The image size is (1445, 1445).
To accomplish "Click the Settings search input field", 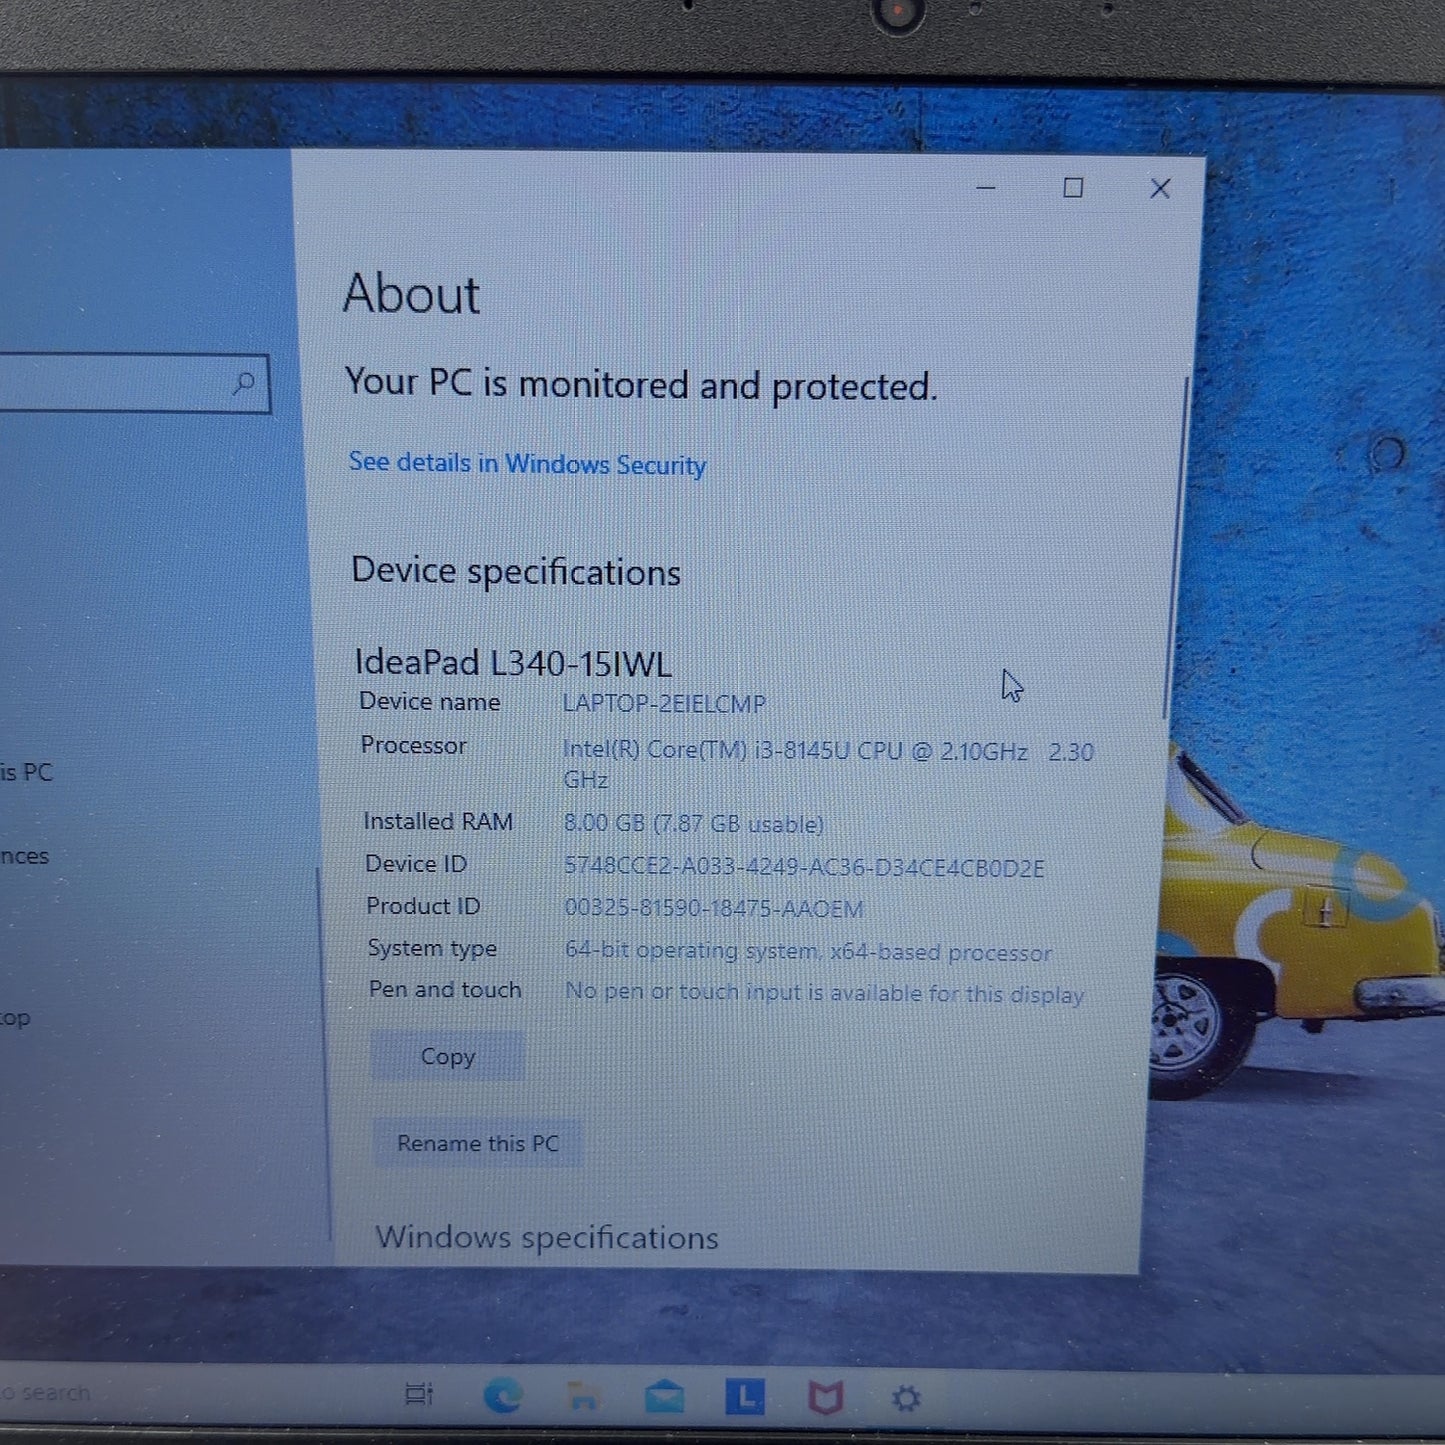I will 134,383.
